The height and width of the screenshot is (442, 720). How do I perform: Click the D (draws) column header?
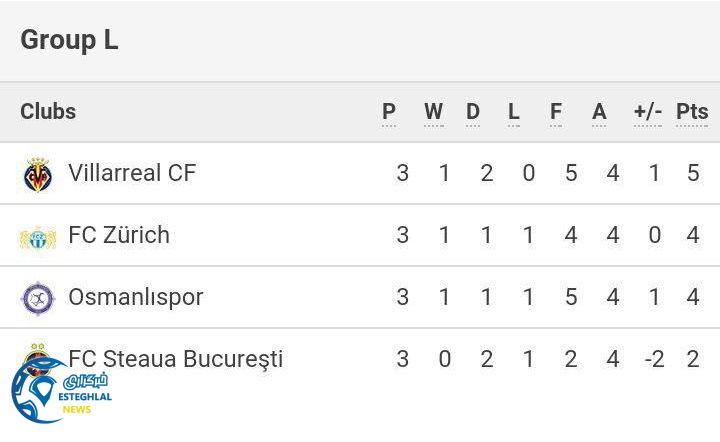[473, 112]
